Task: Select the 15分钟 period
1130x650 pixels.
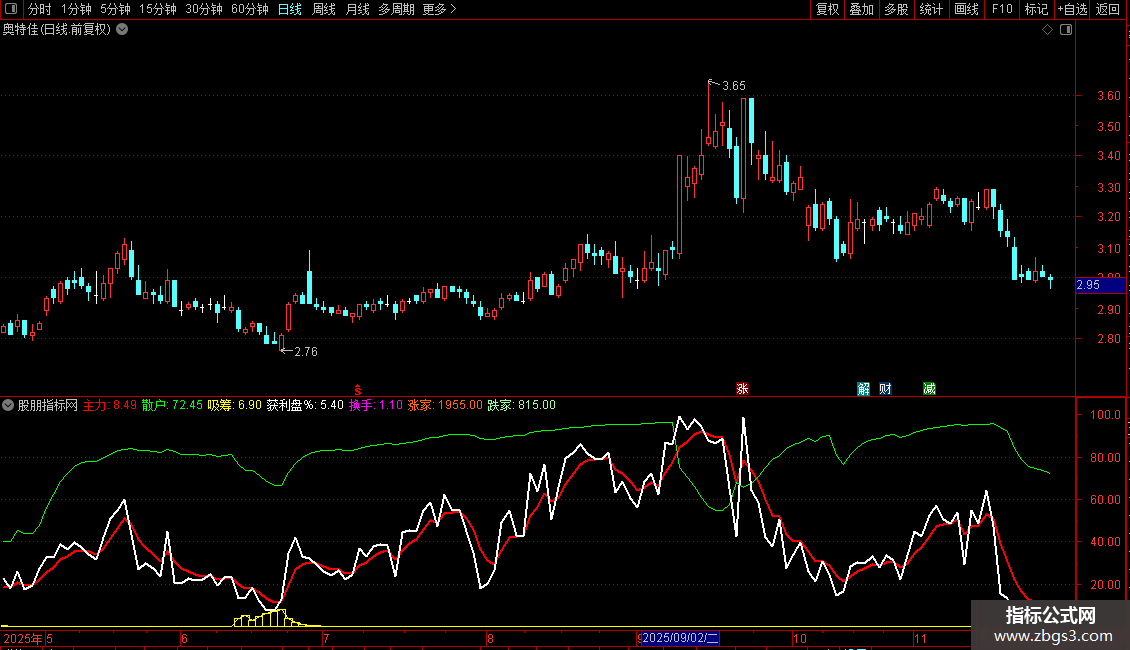Action: pos(158,9)
